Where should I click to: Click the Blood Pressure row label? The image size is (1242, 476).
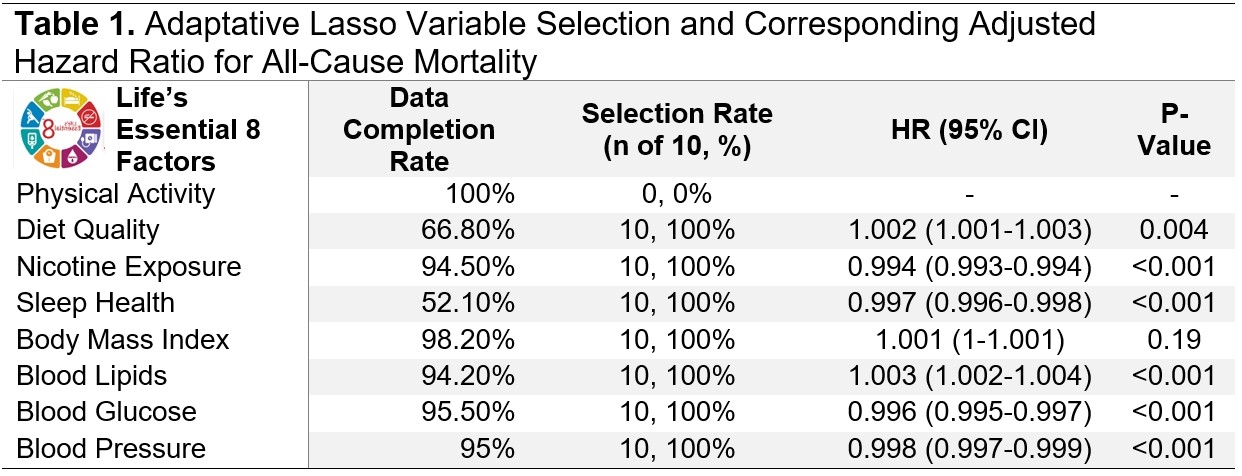point(110,449)
